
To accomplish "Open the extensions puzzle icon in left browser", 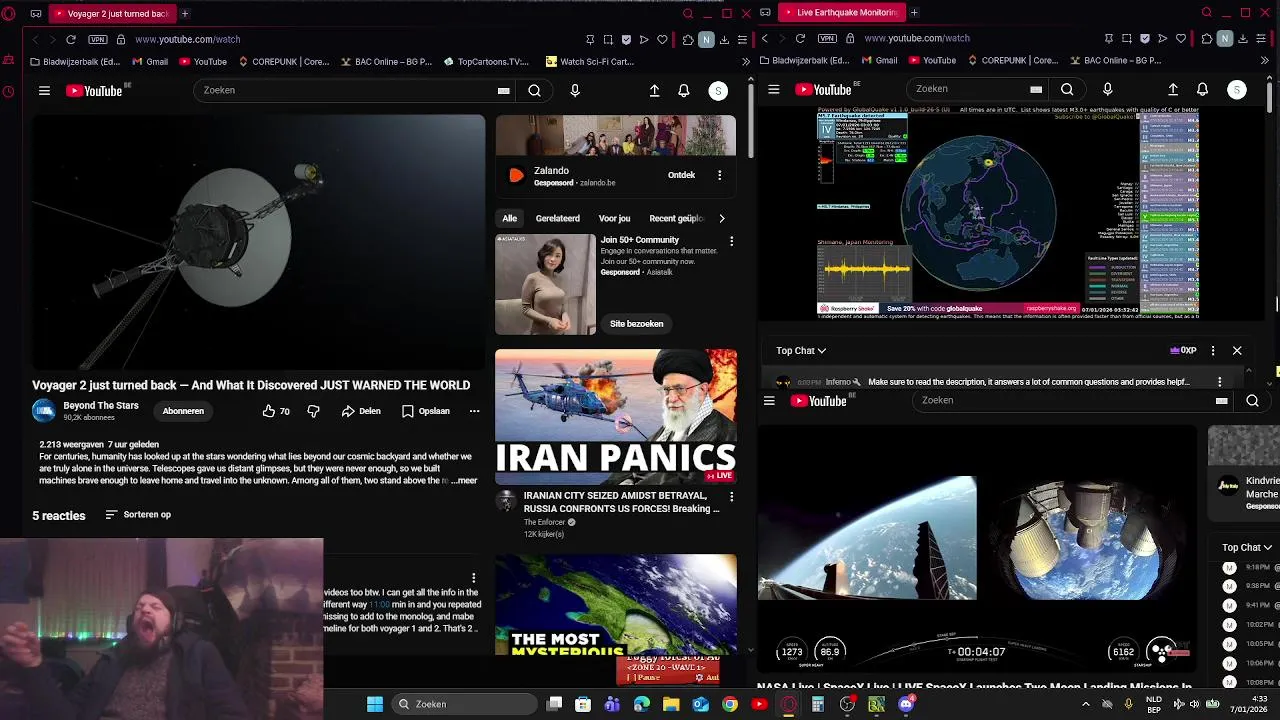I will [x=688, y=39].
